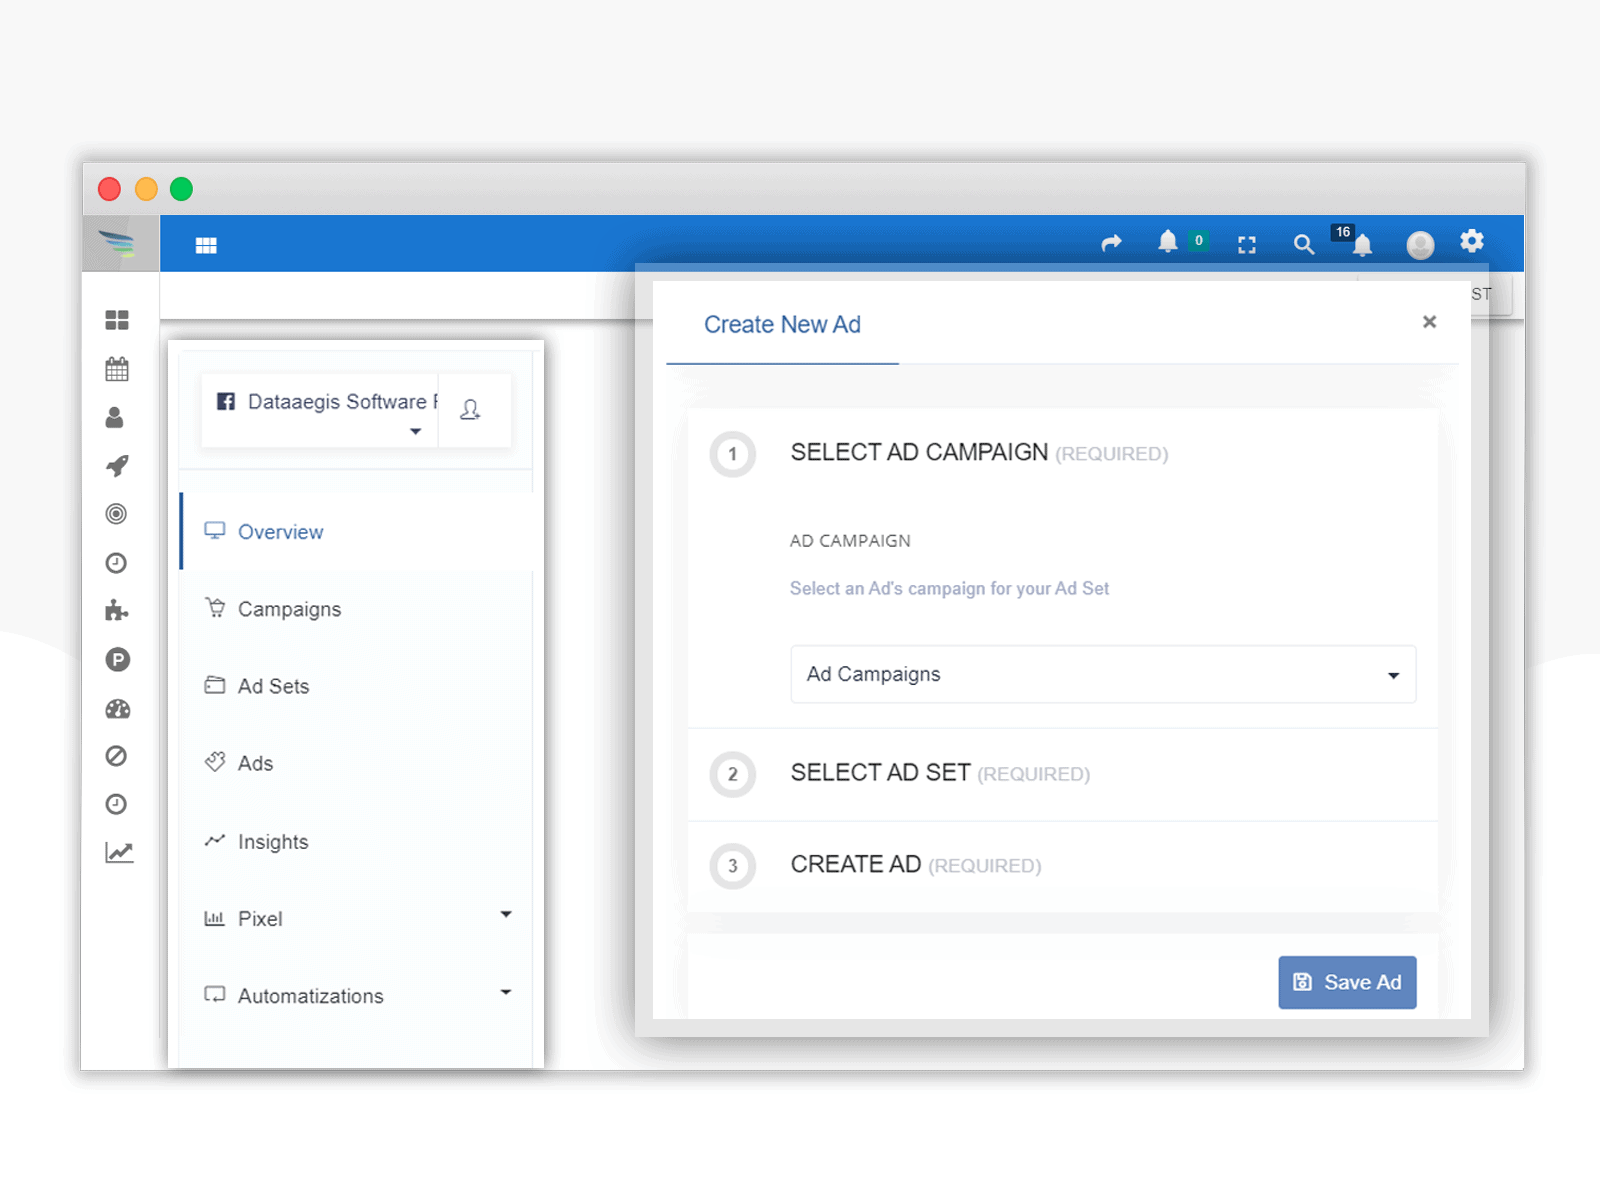Expand the Automatizations submenu arrow
This screenshot has width=1600, height=1200.
tap(506, 992)
